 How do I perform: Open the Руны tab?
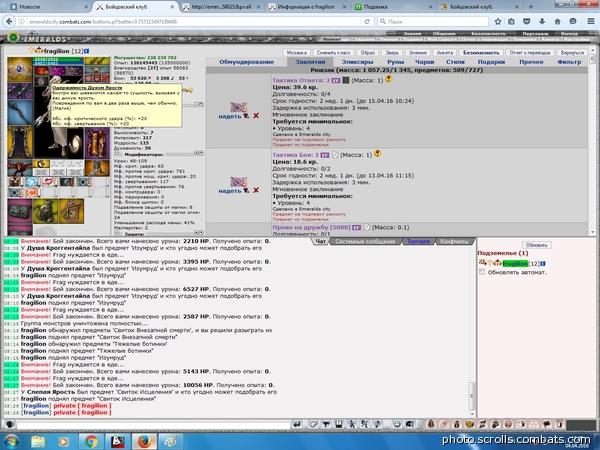395,62
